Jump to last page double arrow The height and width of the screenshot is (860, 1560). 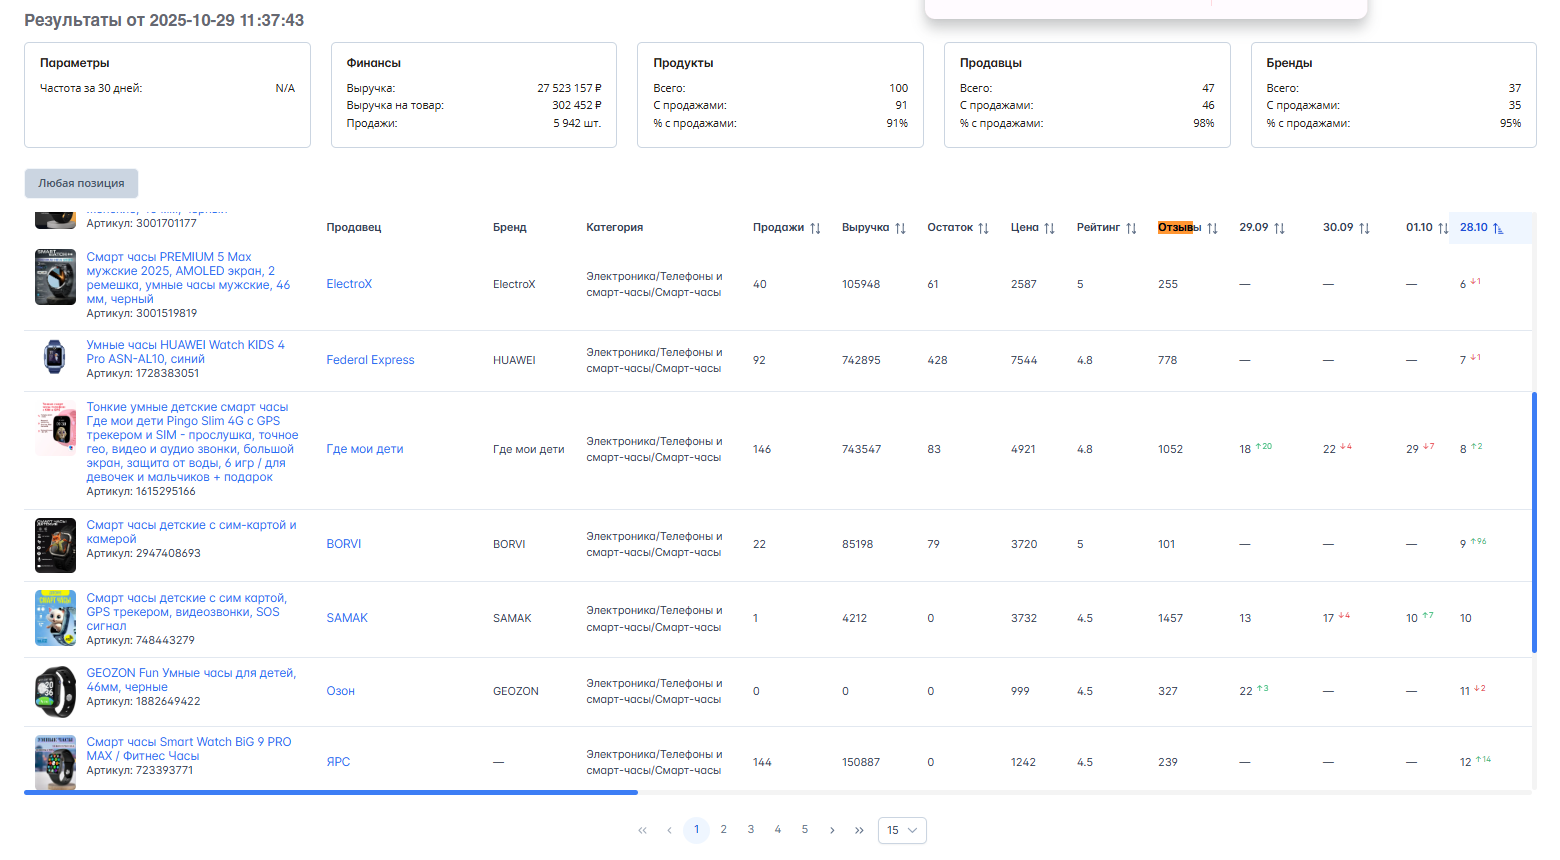tap(859, 830)
